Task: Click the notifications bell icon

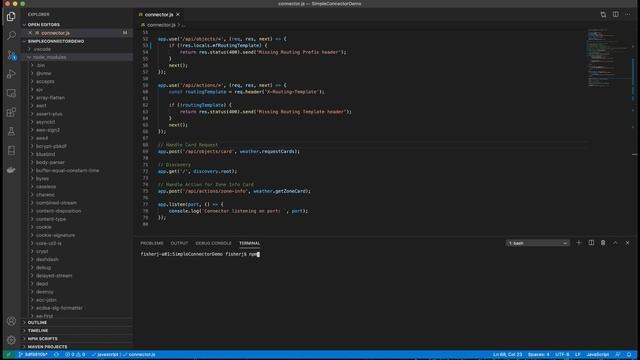Action: click(x=629, y=354)
